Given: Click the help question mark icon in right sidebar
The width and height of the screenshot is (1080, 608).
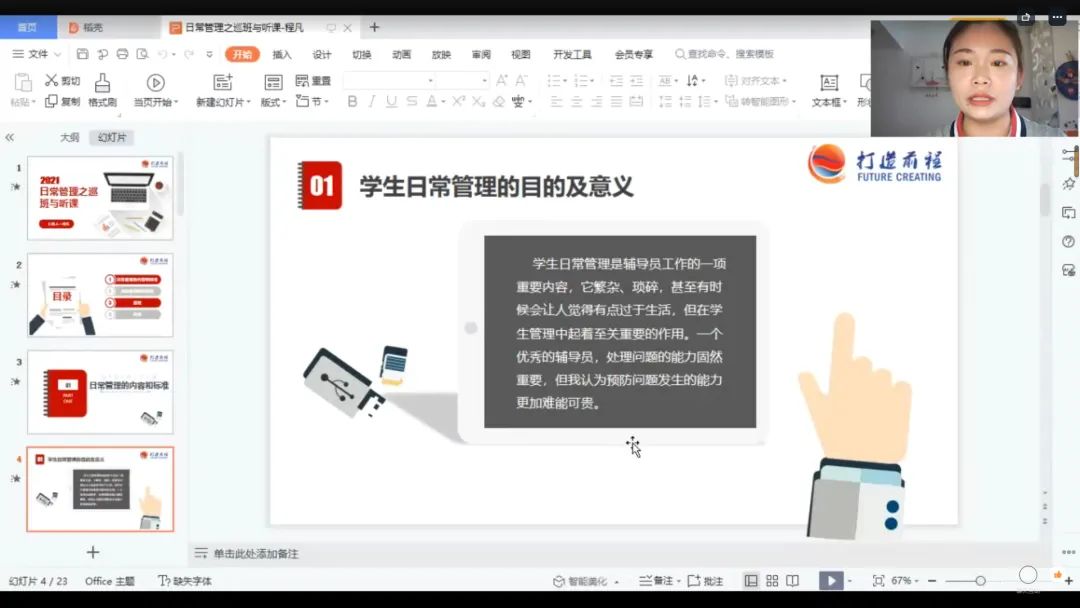Looking at the screenshot, I should tap(1068, 242).
